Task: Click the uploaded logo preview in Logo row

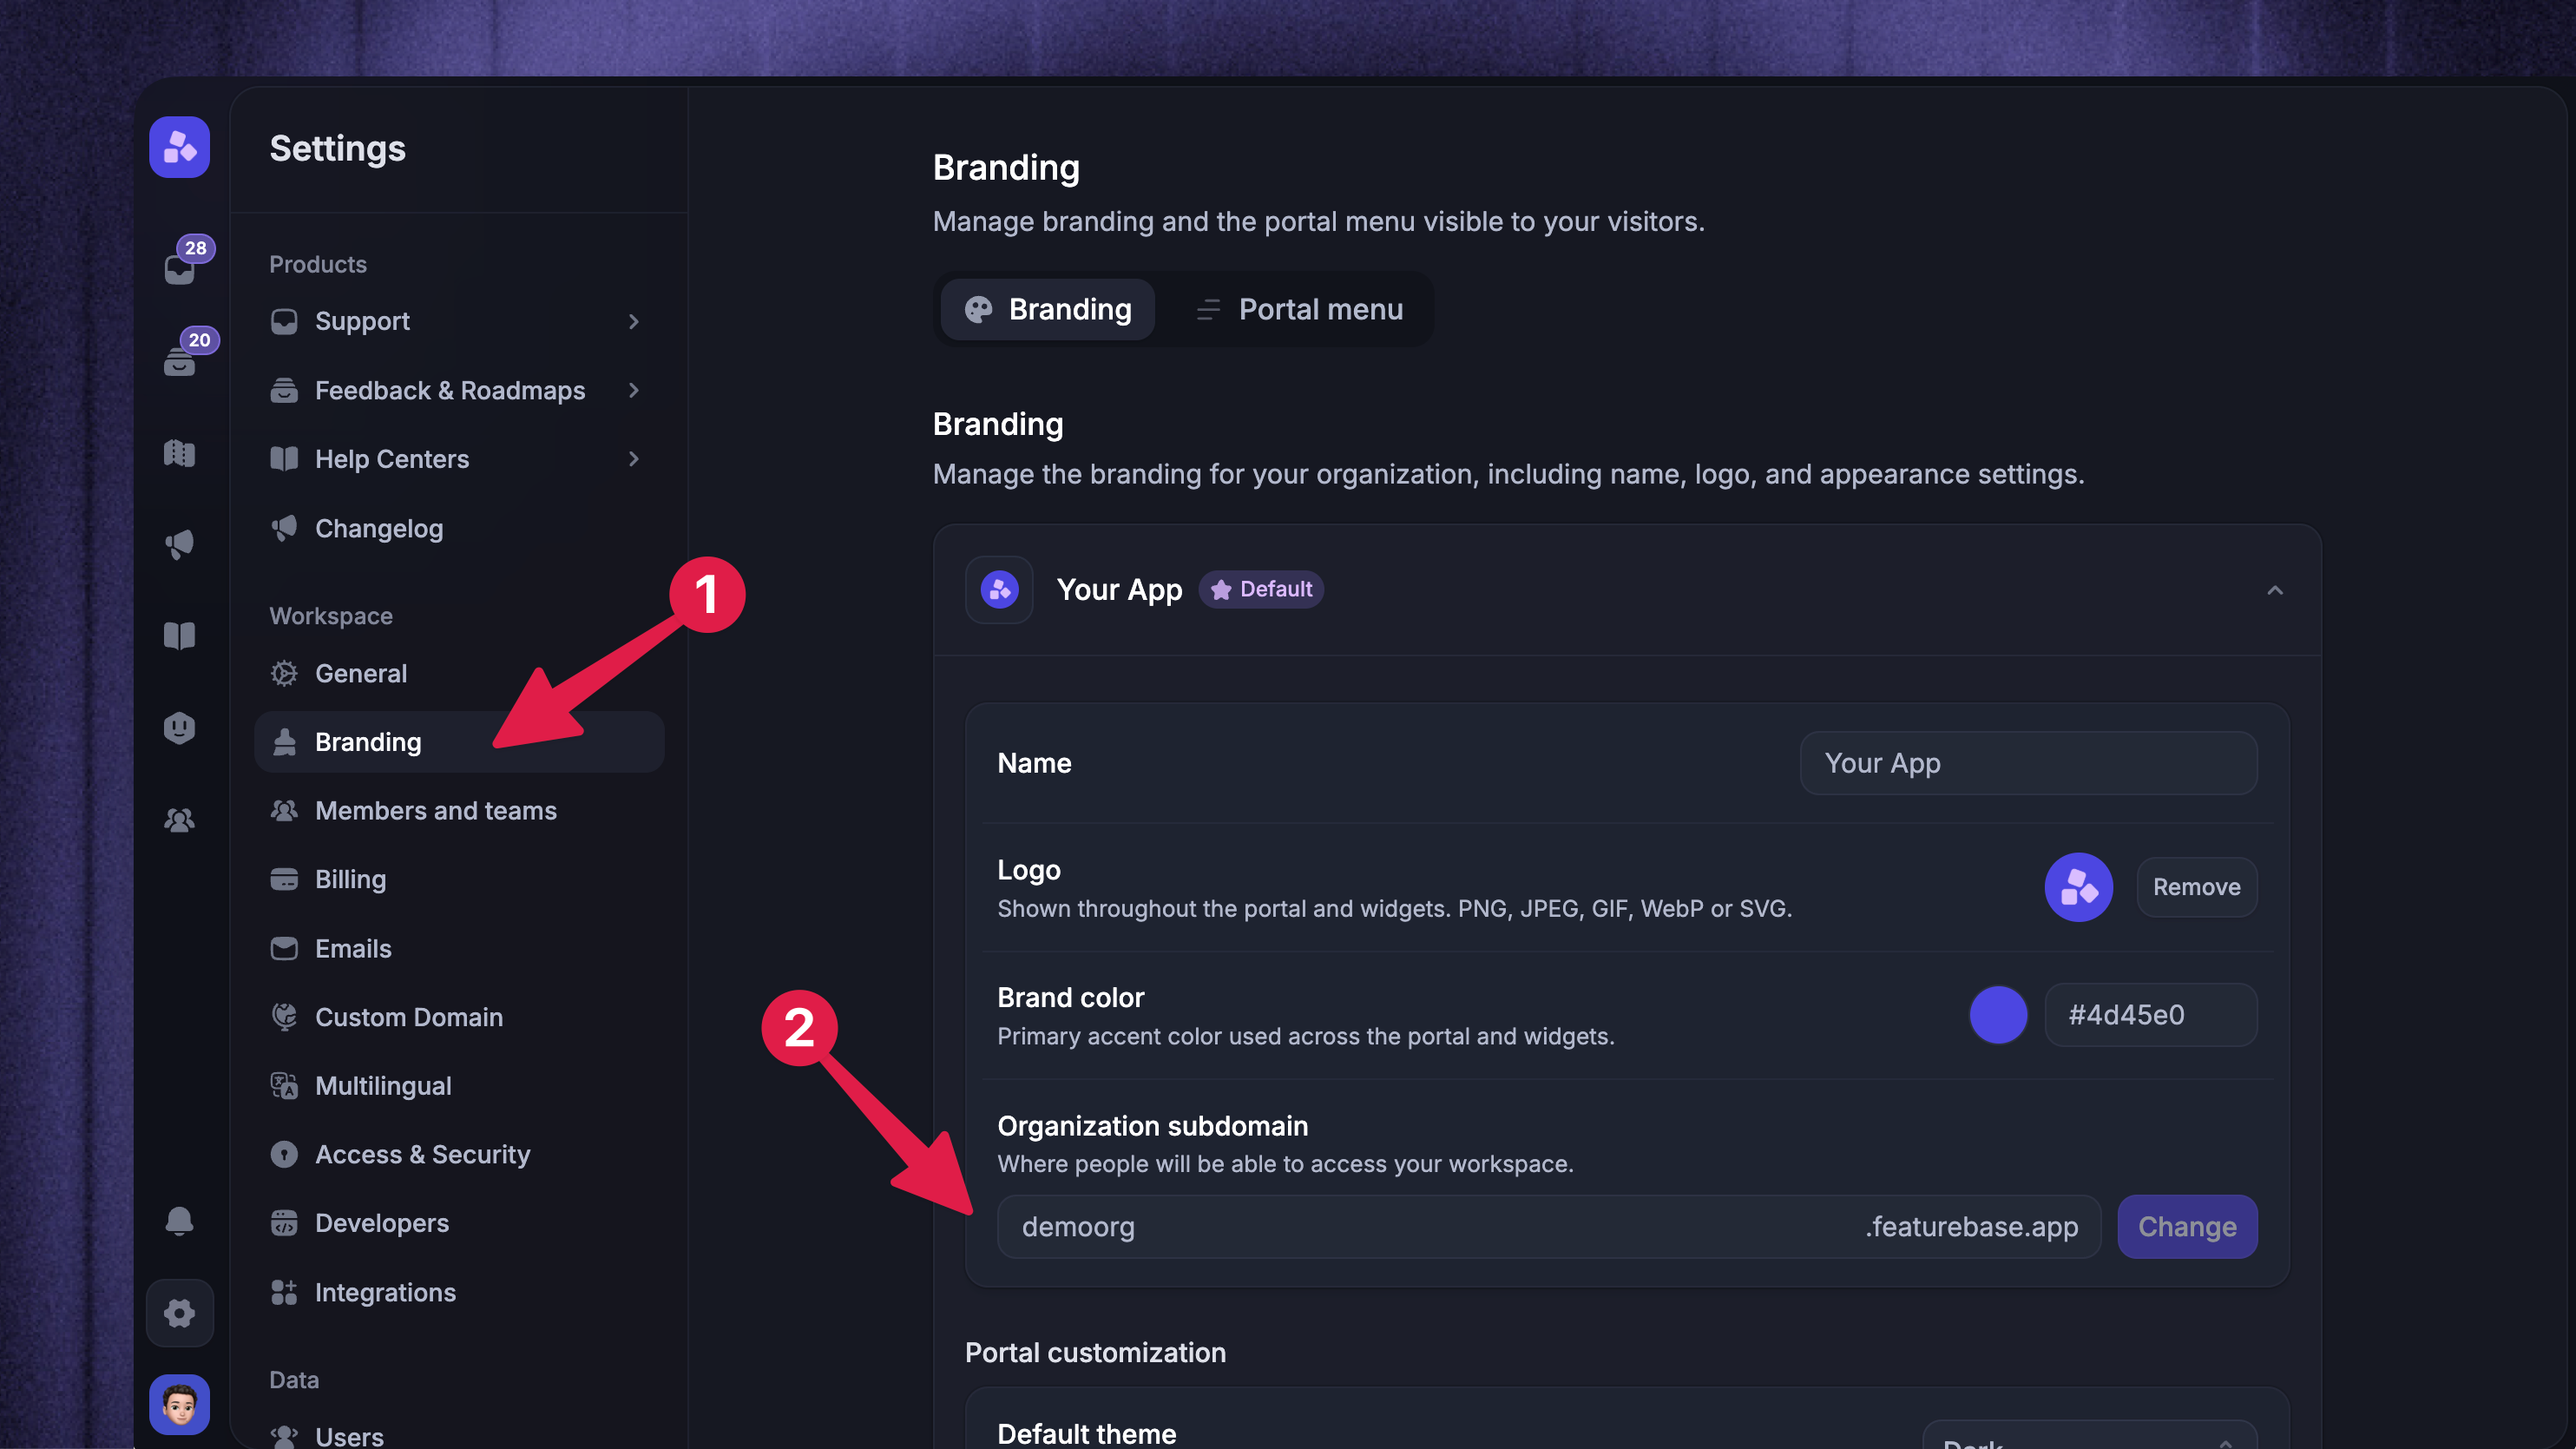Action: click(x=2079, y=887)
